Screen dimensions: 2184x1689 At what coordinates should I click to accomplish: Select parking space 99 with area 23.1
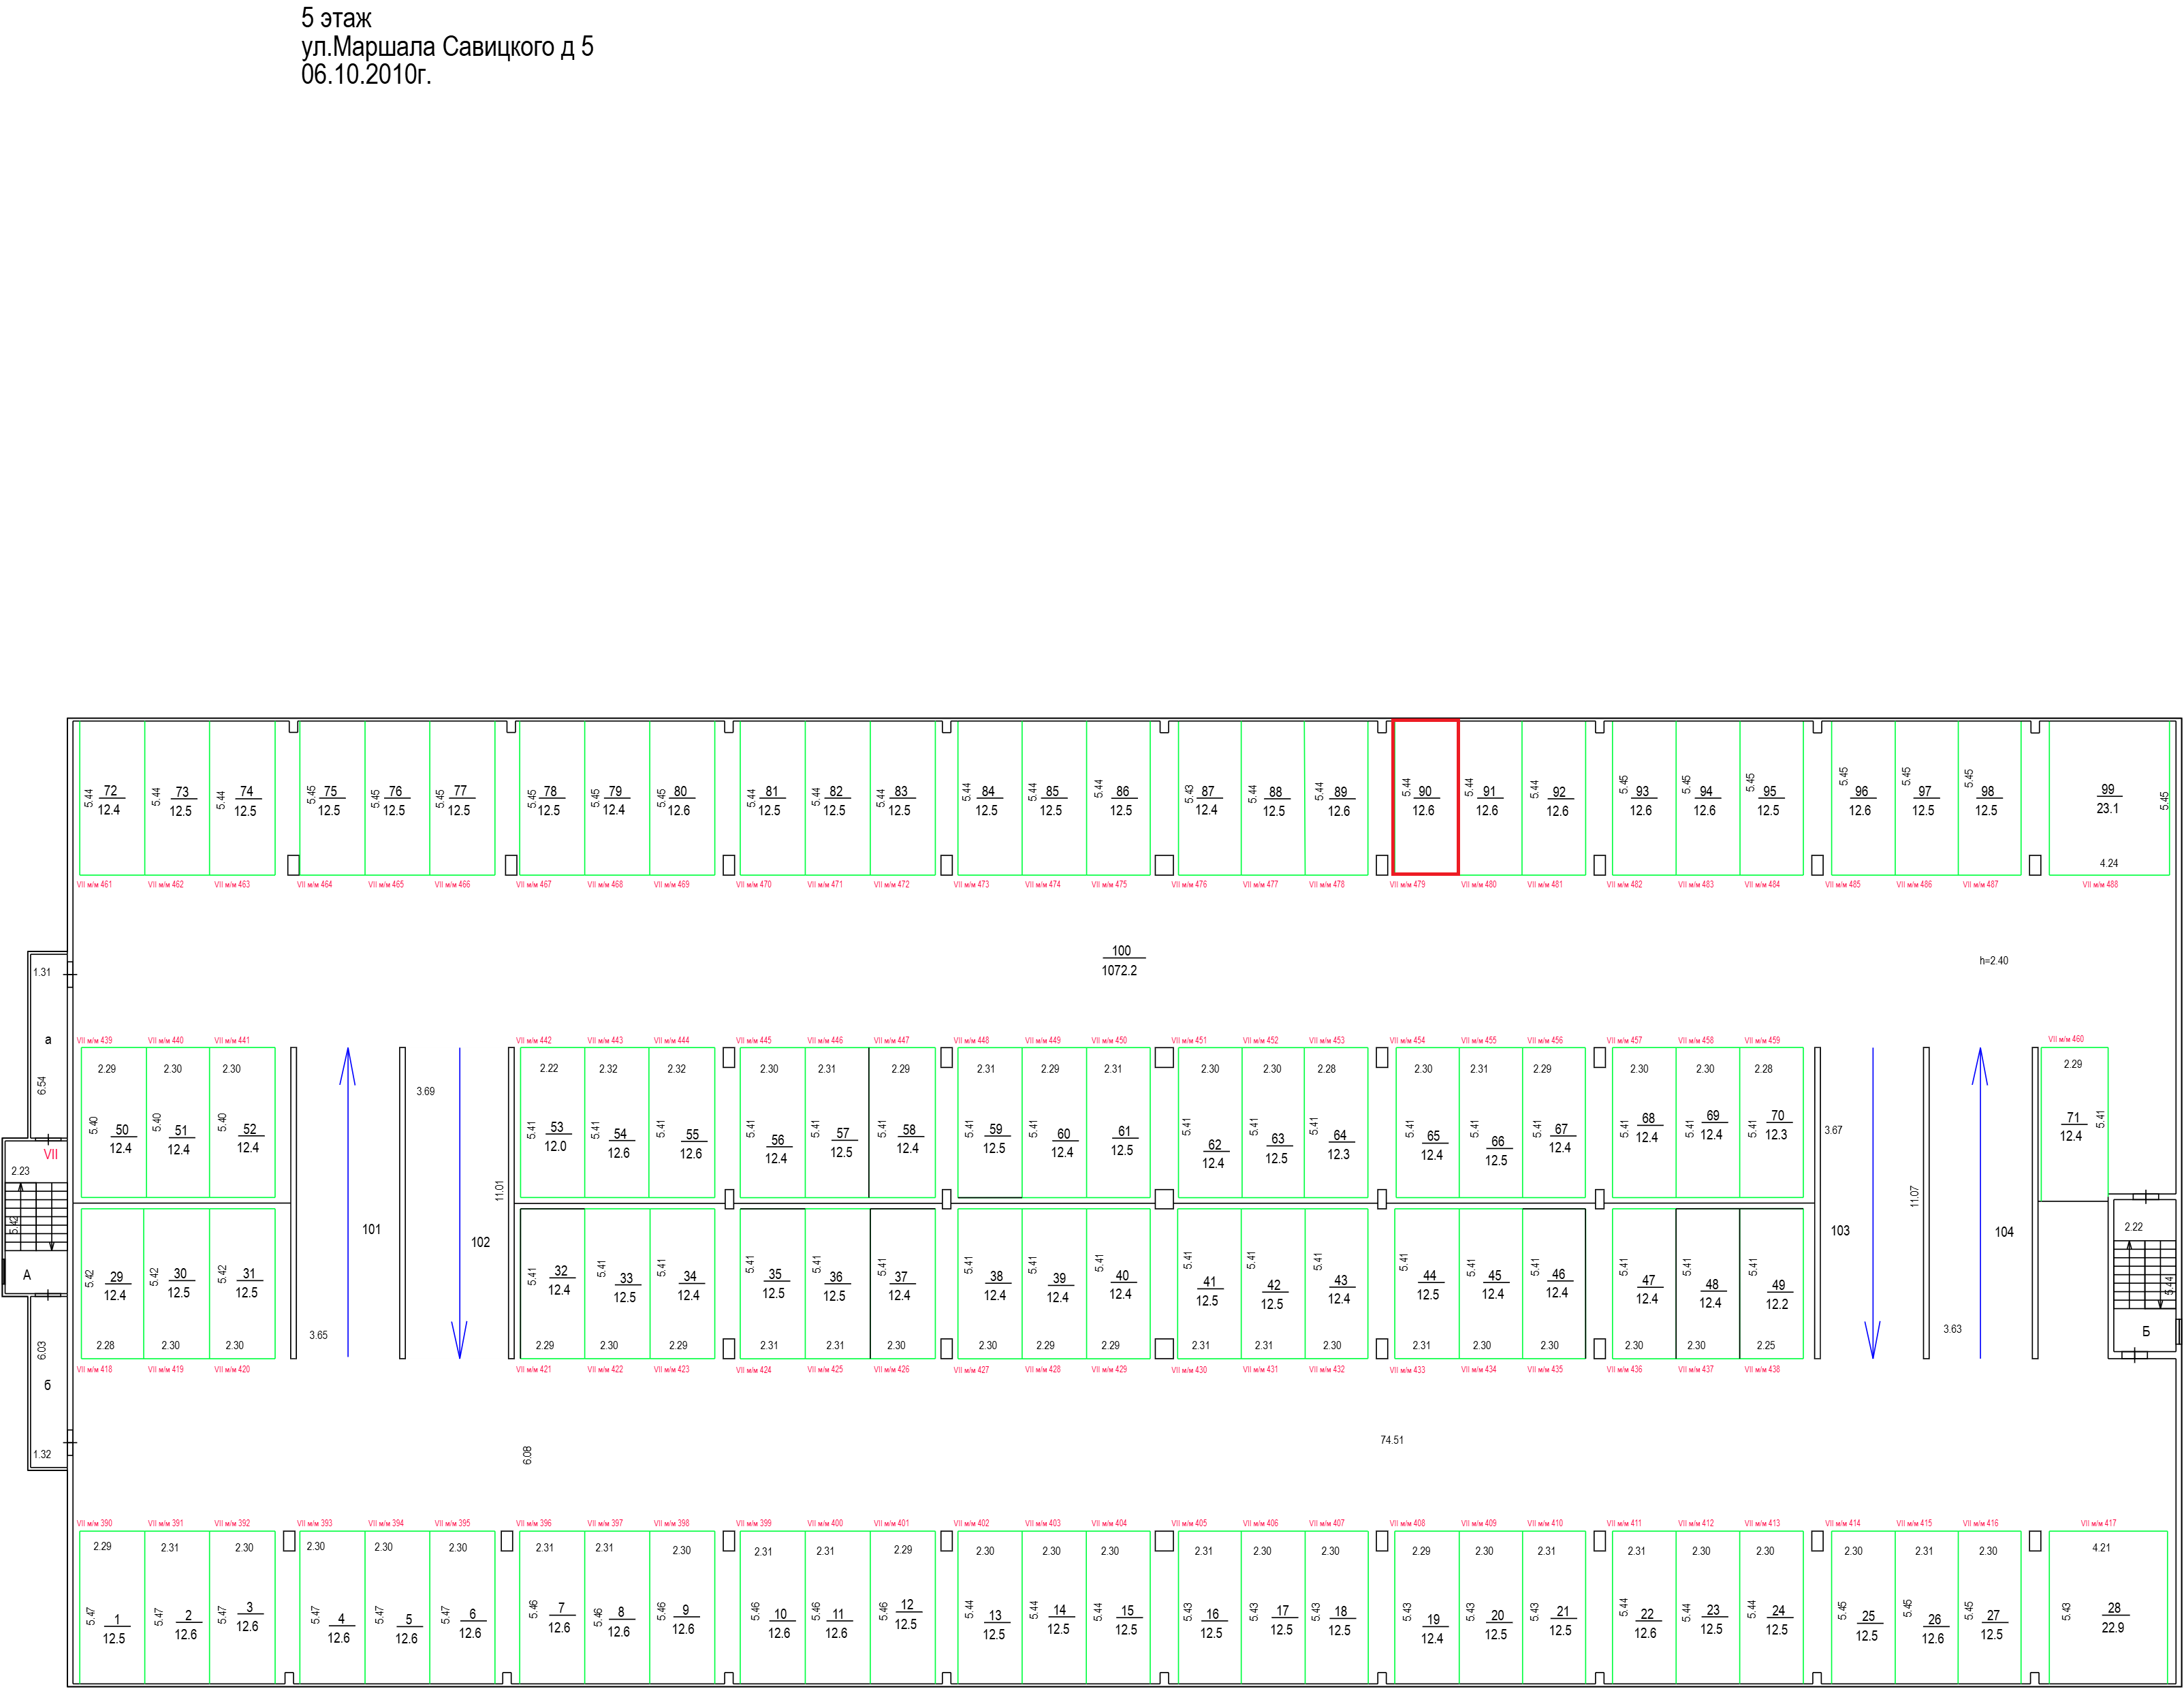point(2109,798)
